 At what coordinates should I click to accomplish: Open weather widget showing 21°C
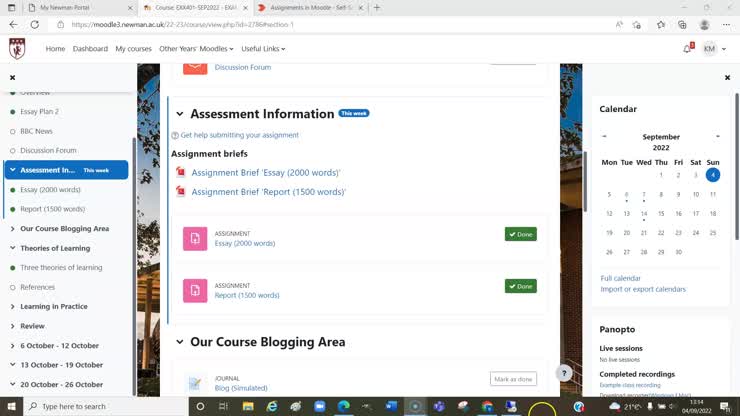[625, 407]
